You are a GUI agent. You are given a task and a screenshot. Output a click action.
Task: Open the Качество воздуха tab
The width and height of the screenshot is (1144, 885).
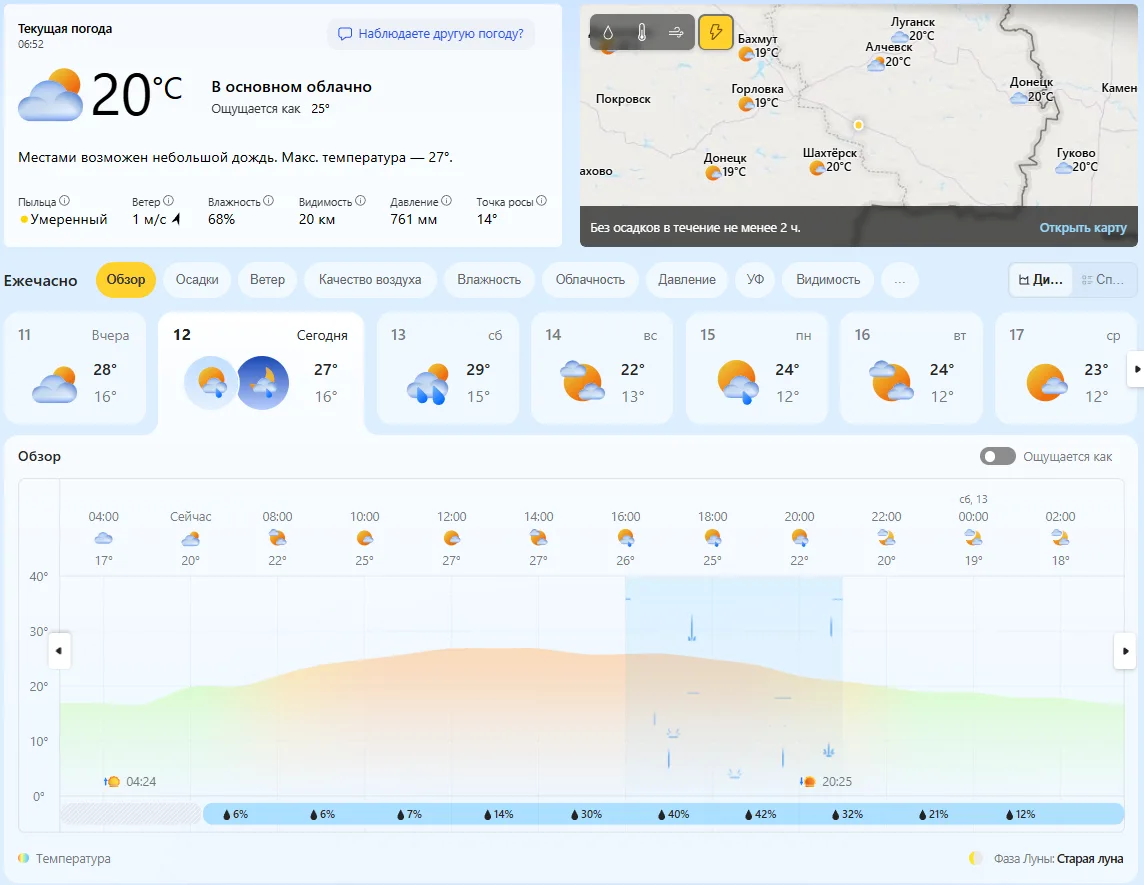[370, 280]
